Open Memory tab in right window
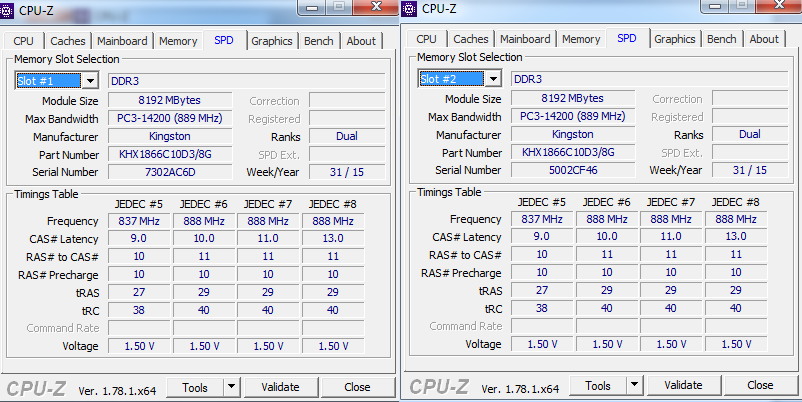This screenshot has height=402, width=802. [x=581, y=39]
